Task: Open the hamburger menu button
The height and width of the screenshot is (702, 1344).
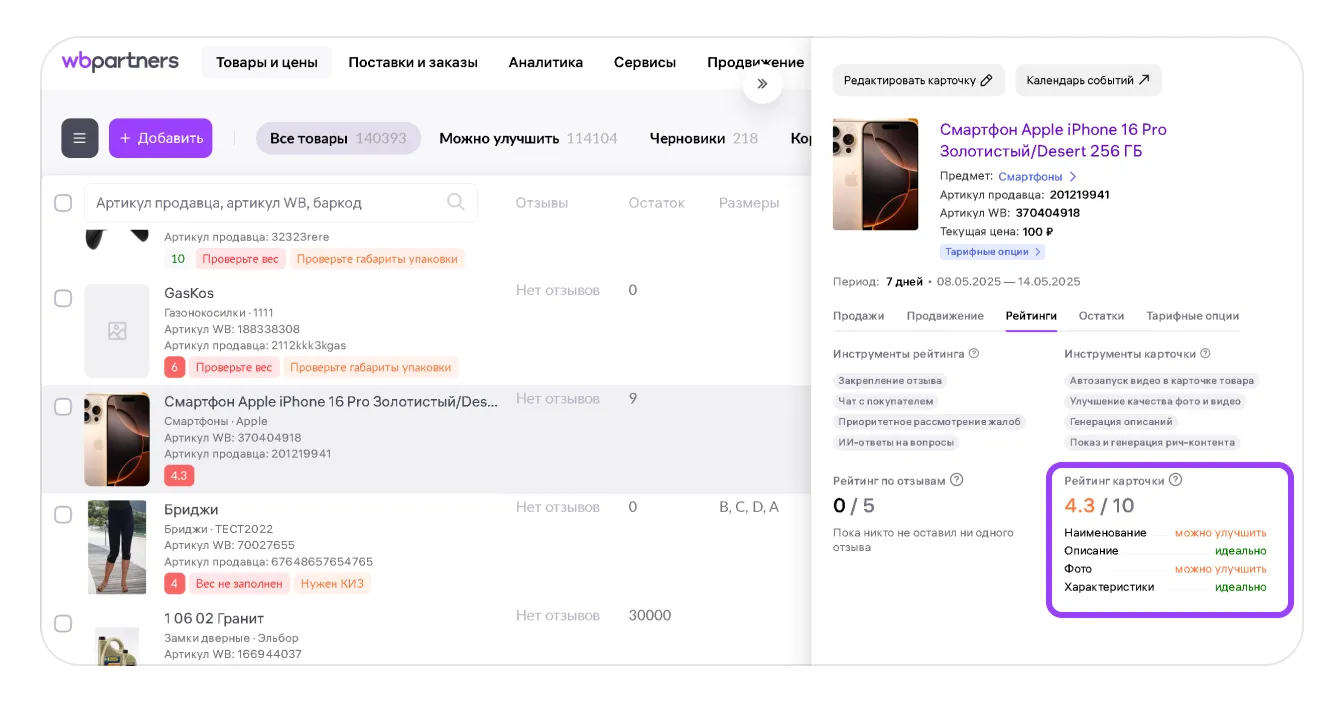Action: (80, 138)
